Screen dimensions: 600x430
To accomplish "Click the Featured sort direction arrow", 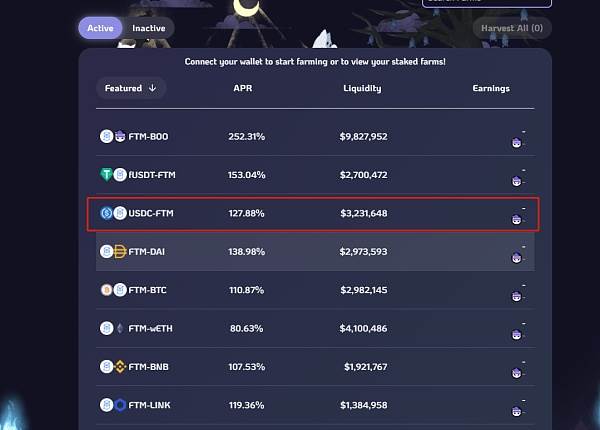I will pos(152,88).
